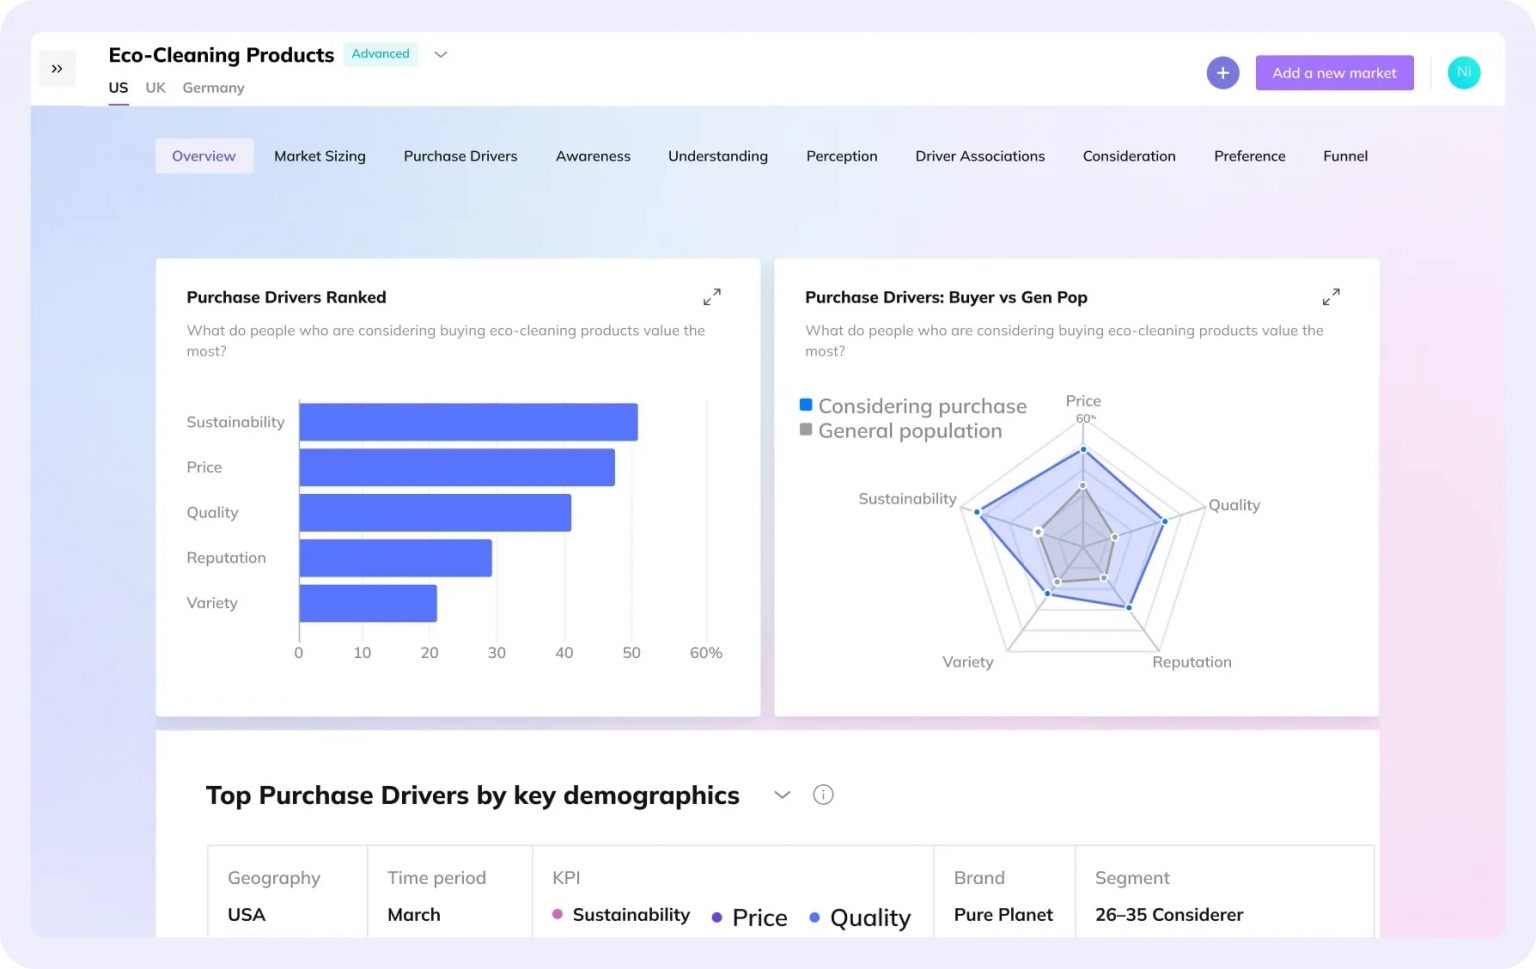Open the Perception navigation tab
The width and height of the screenshot is (1536, 969).
tap(841, 156)
